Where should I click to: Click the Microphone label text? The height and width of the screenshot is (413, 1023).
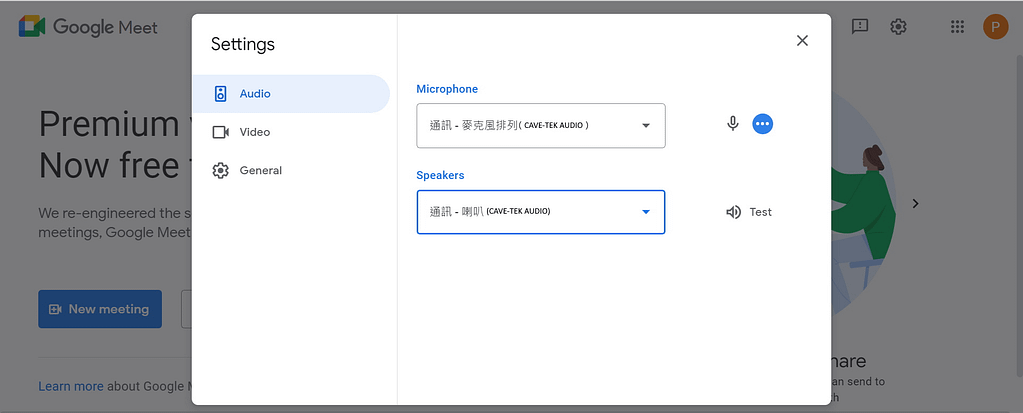tap(447, 89)
